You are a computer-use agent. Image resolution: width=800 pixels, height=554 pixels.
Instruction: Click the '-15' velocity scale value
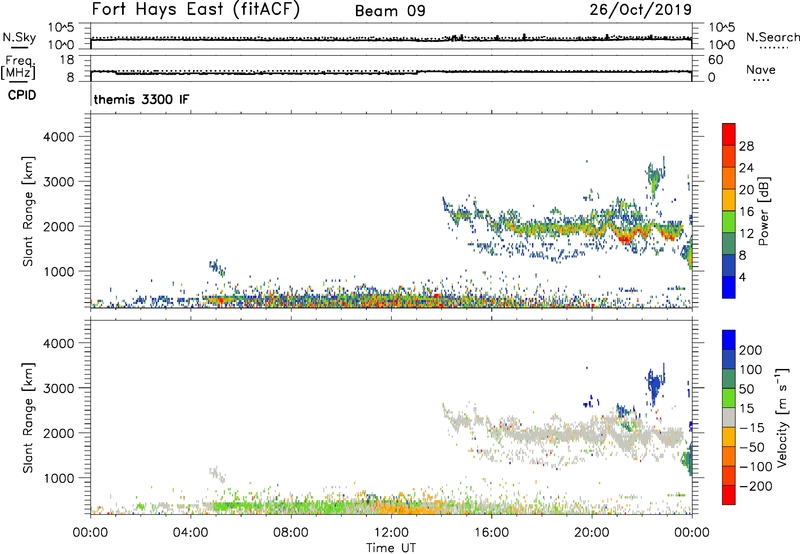pos(751,428)
